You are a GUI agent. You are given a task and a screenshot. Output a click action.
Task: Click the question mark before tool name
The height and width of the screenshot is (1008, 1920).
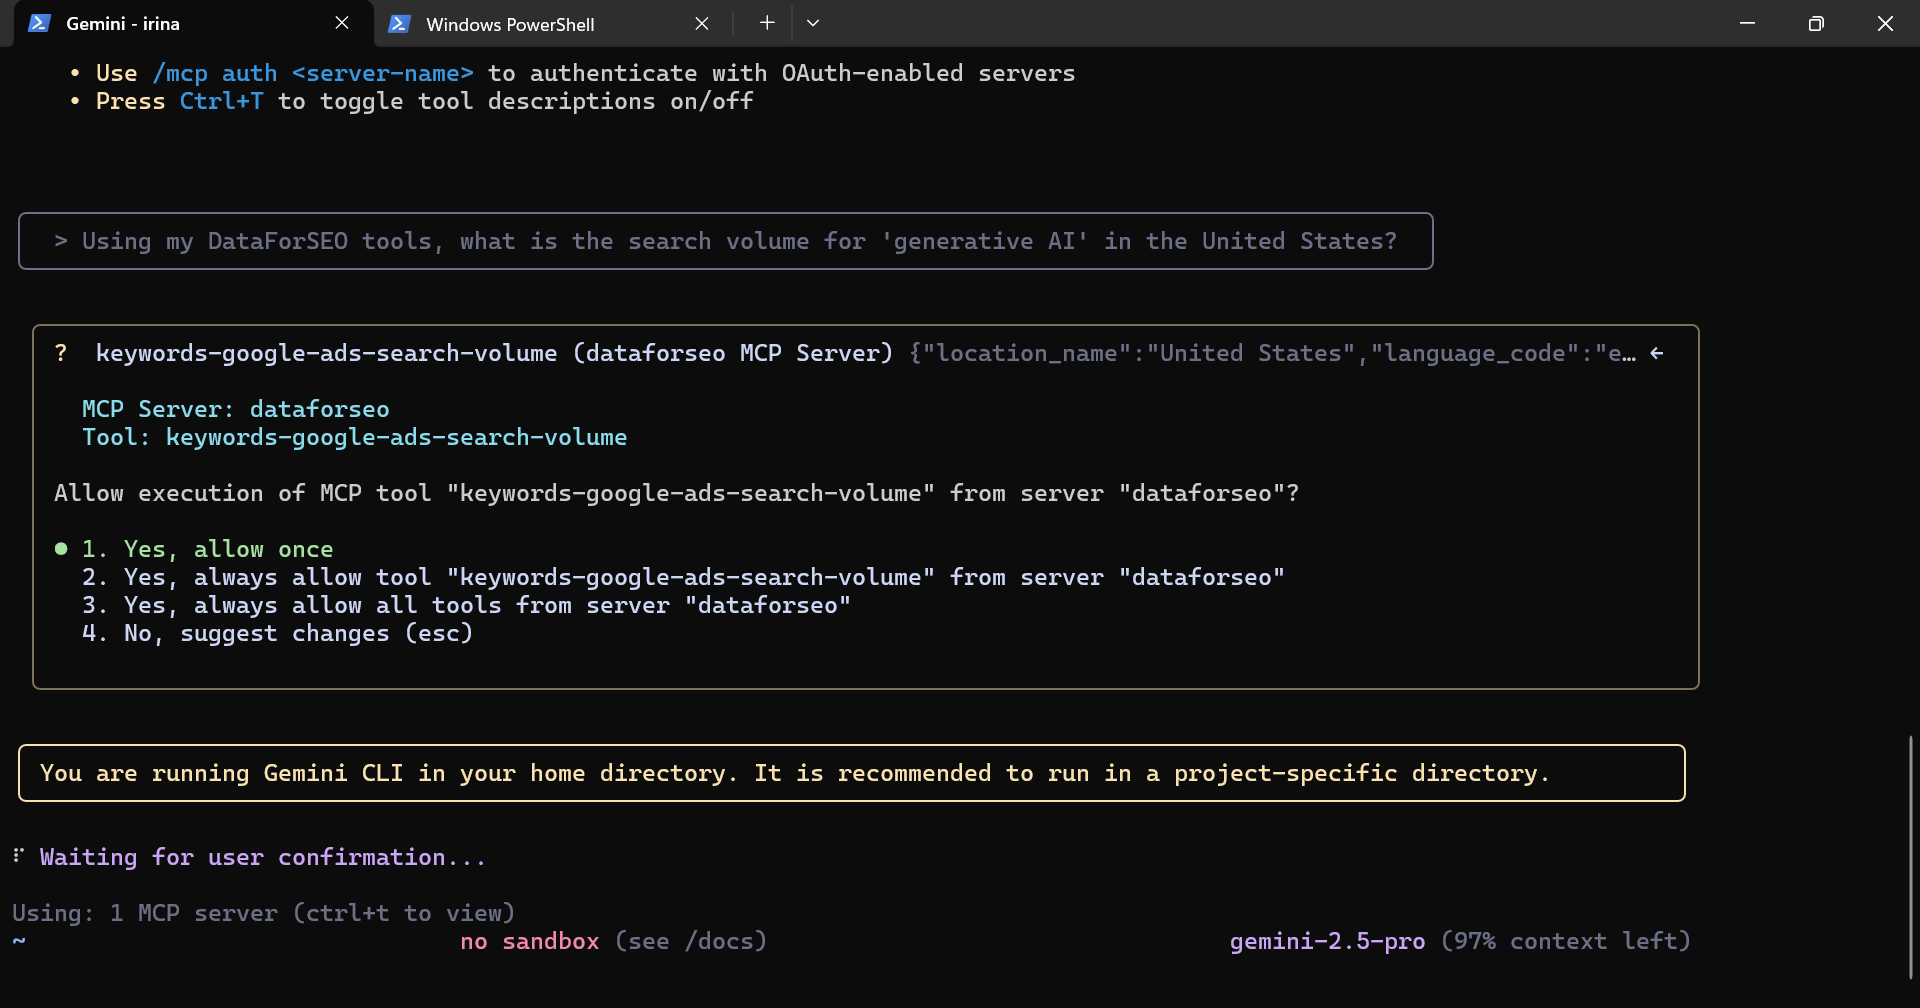pos(61,353)
